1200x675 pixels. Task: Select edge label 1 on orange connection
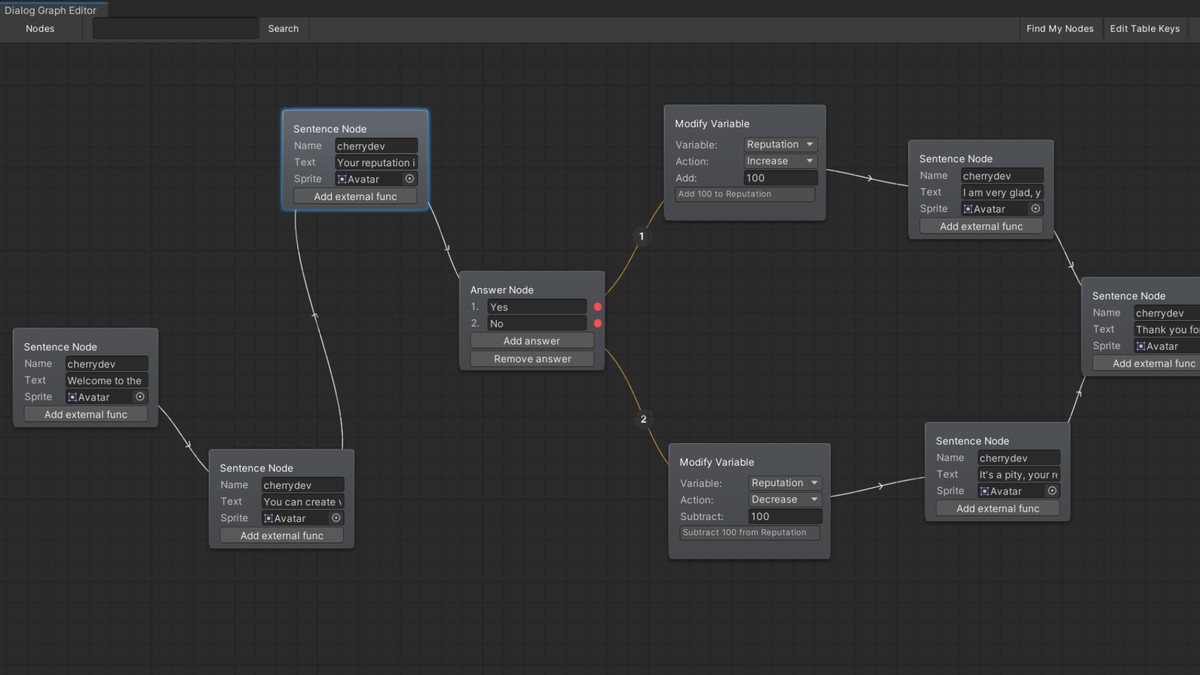tap(642, 237)
